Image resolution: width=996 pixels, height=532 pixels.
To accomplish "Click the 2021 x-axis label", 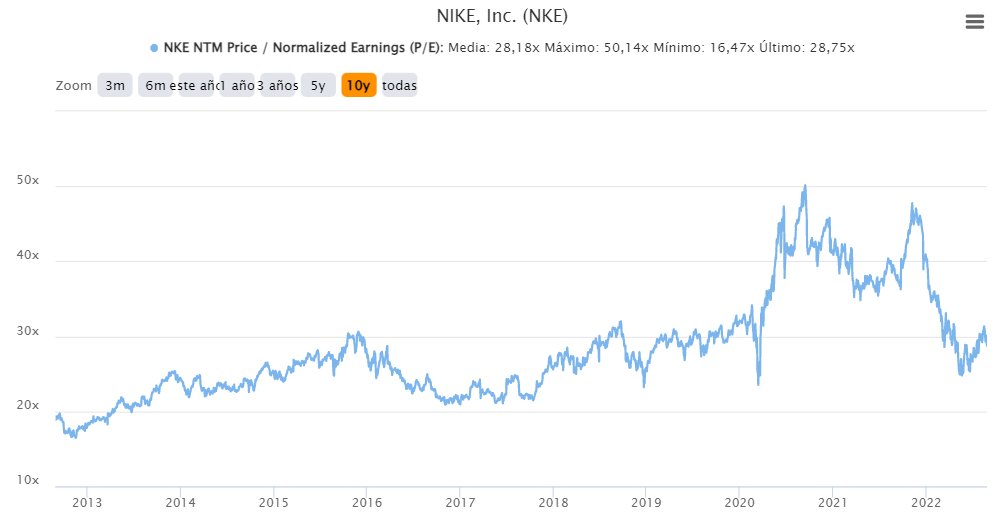I will [x=832, y=503].
